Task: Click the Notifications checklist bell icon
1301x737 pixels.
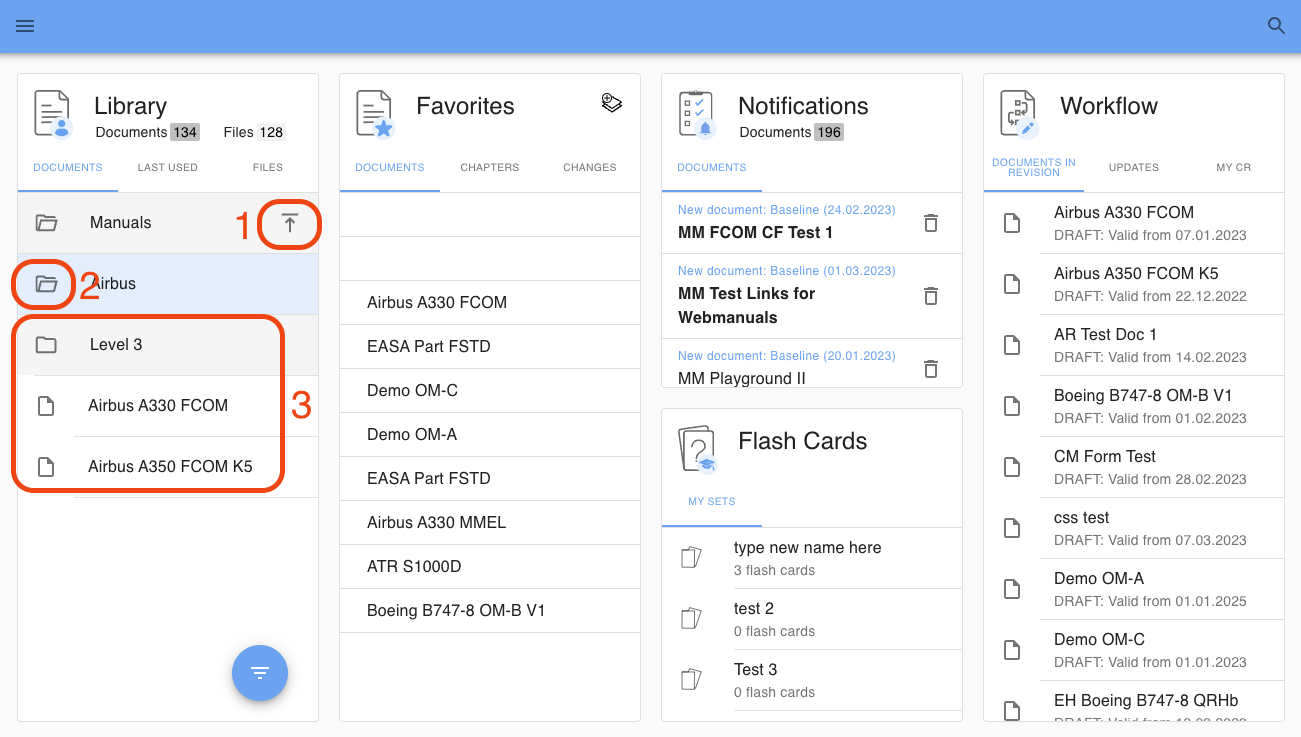Action: (x=697, y=113)
